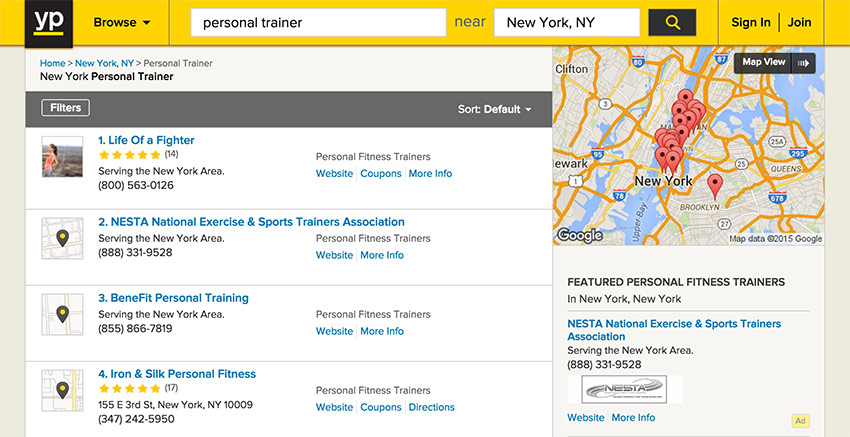
Task: View Coupons for Iron & Silk Personal Fitness
Action: (x=381, y=407)
